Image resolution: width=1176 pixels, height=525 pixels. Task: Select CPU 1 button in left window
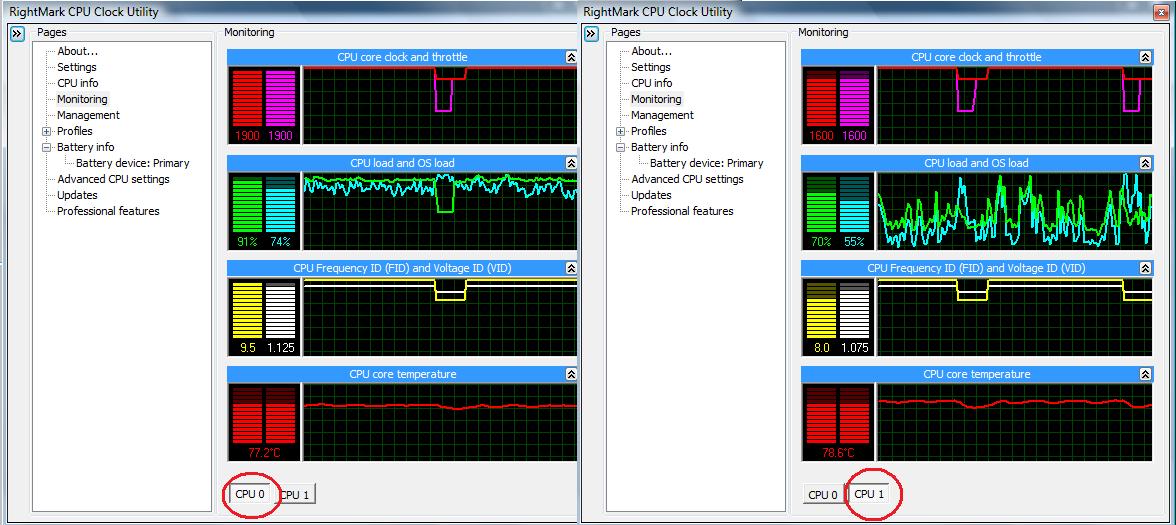pos(295,494)
